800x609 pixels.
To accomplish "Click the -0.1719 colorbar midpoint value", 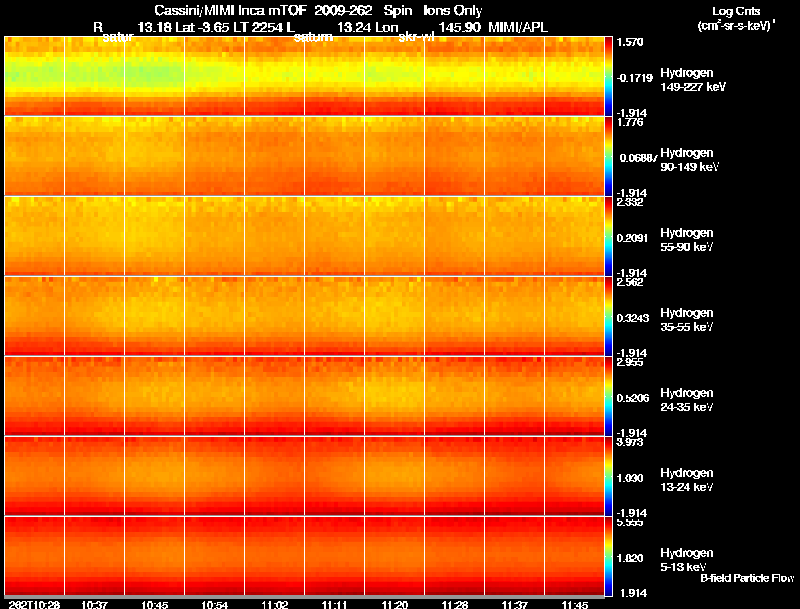I will pyautogui.click(x=634, y=78).
